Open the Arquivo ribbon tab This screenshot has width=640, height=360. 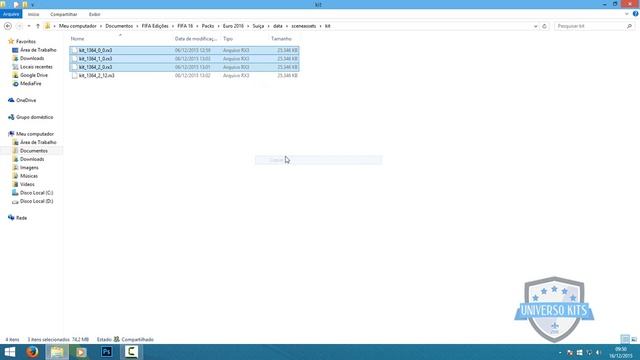(11, 14)
